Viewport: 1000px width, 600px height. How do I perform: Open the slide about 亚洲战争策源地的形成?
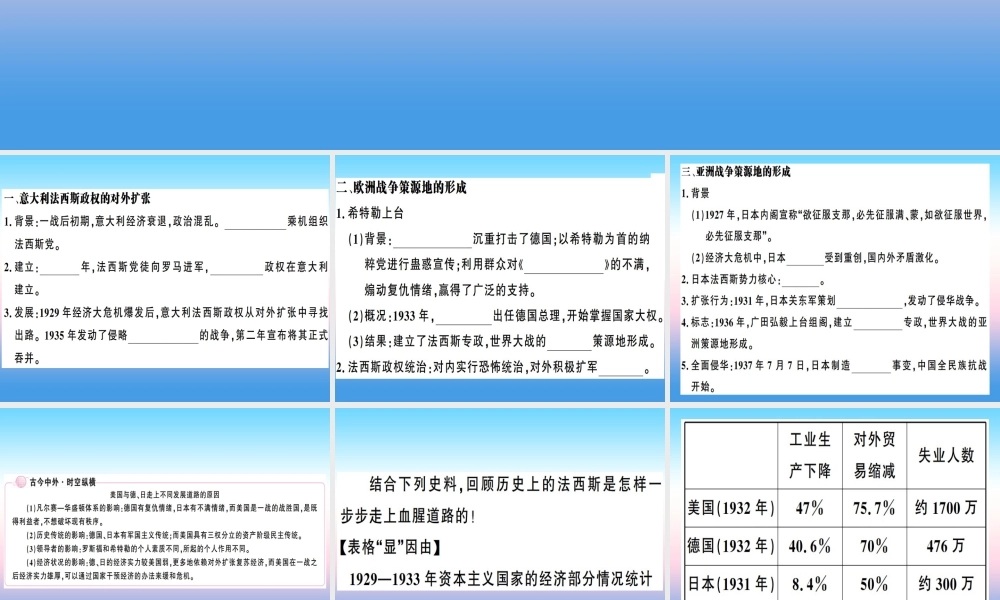pyautogui.click(x=835, y=278)
